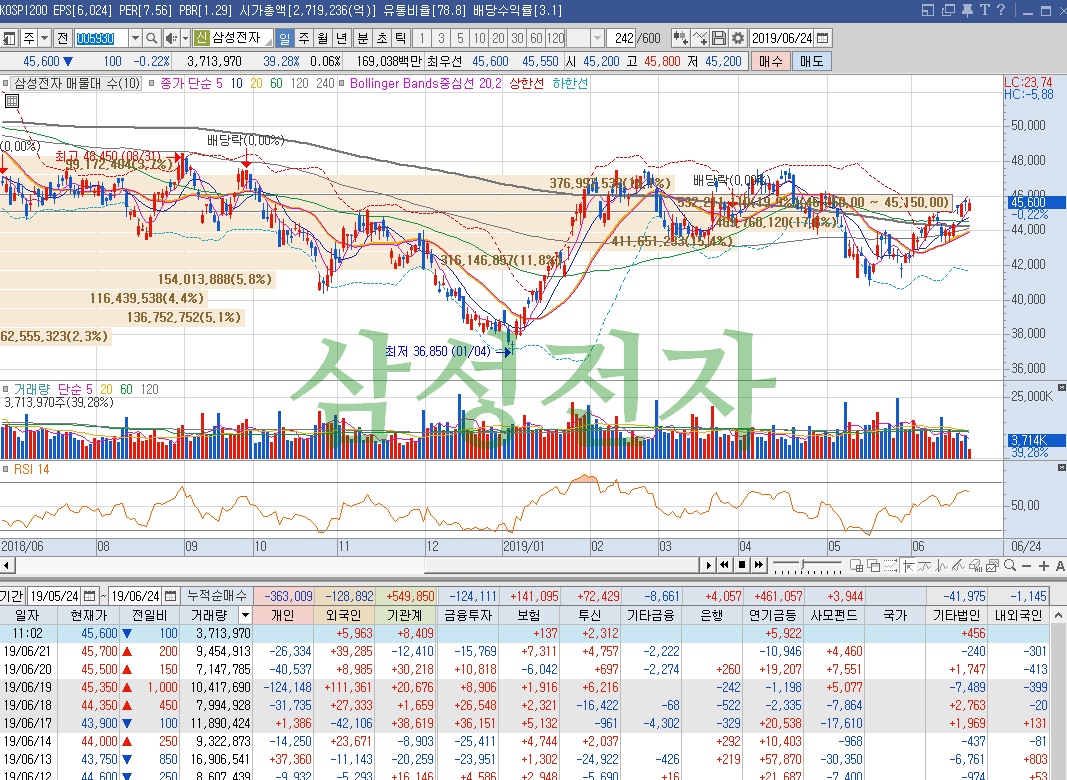Click the window layout icon in title bar
The height and width of the screenshot is (780, 1067).
(x=929, y=10)
